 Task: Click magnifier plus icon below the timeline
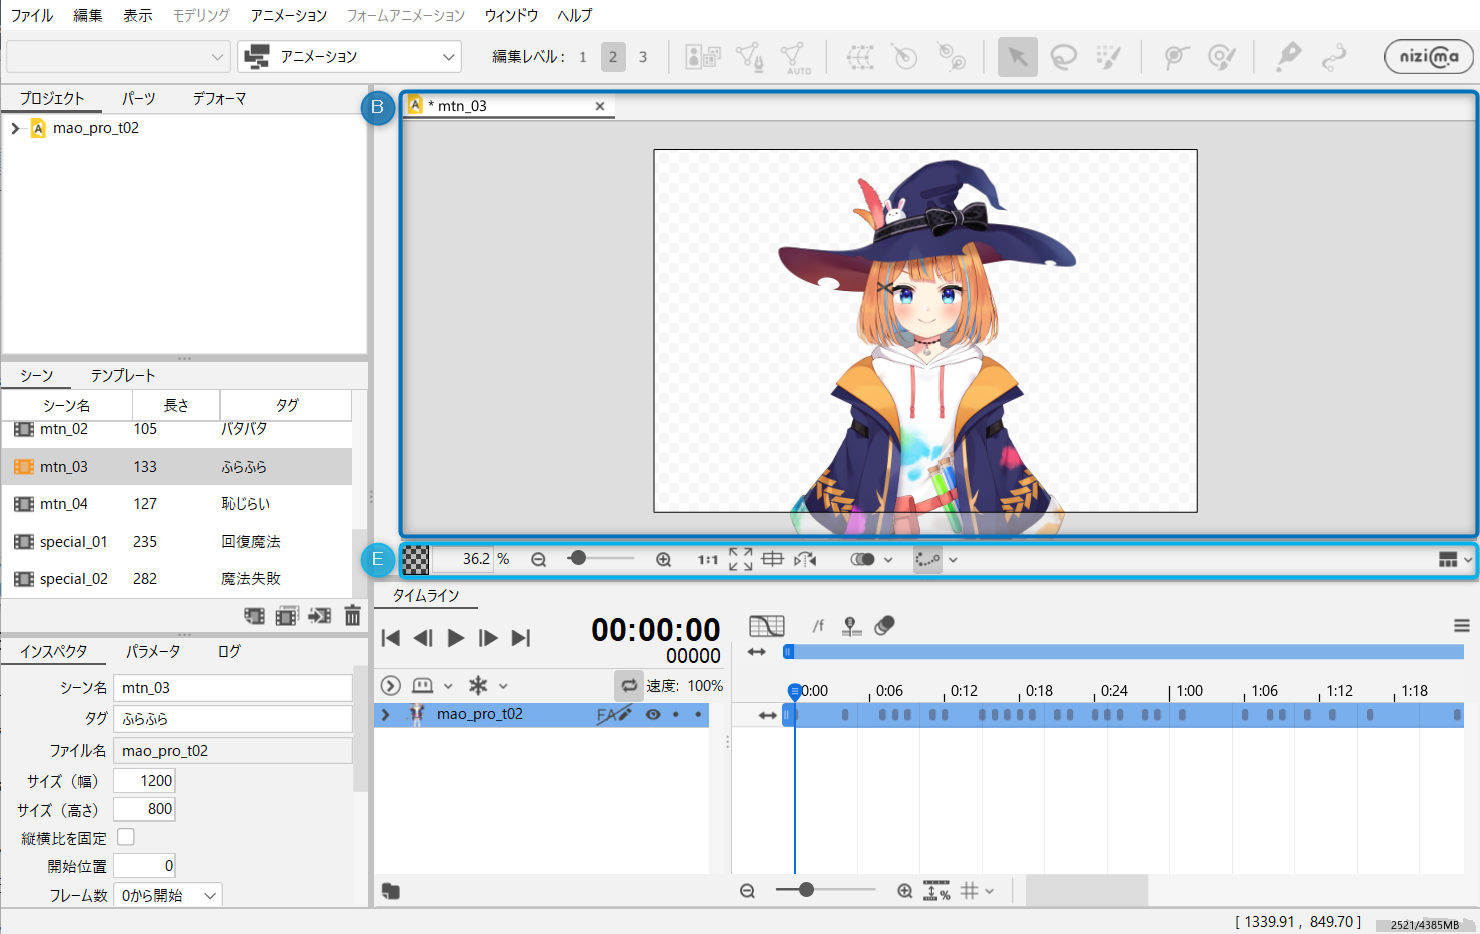[904, 891]
